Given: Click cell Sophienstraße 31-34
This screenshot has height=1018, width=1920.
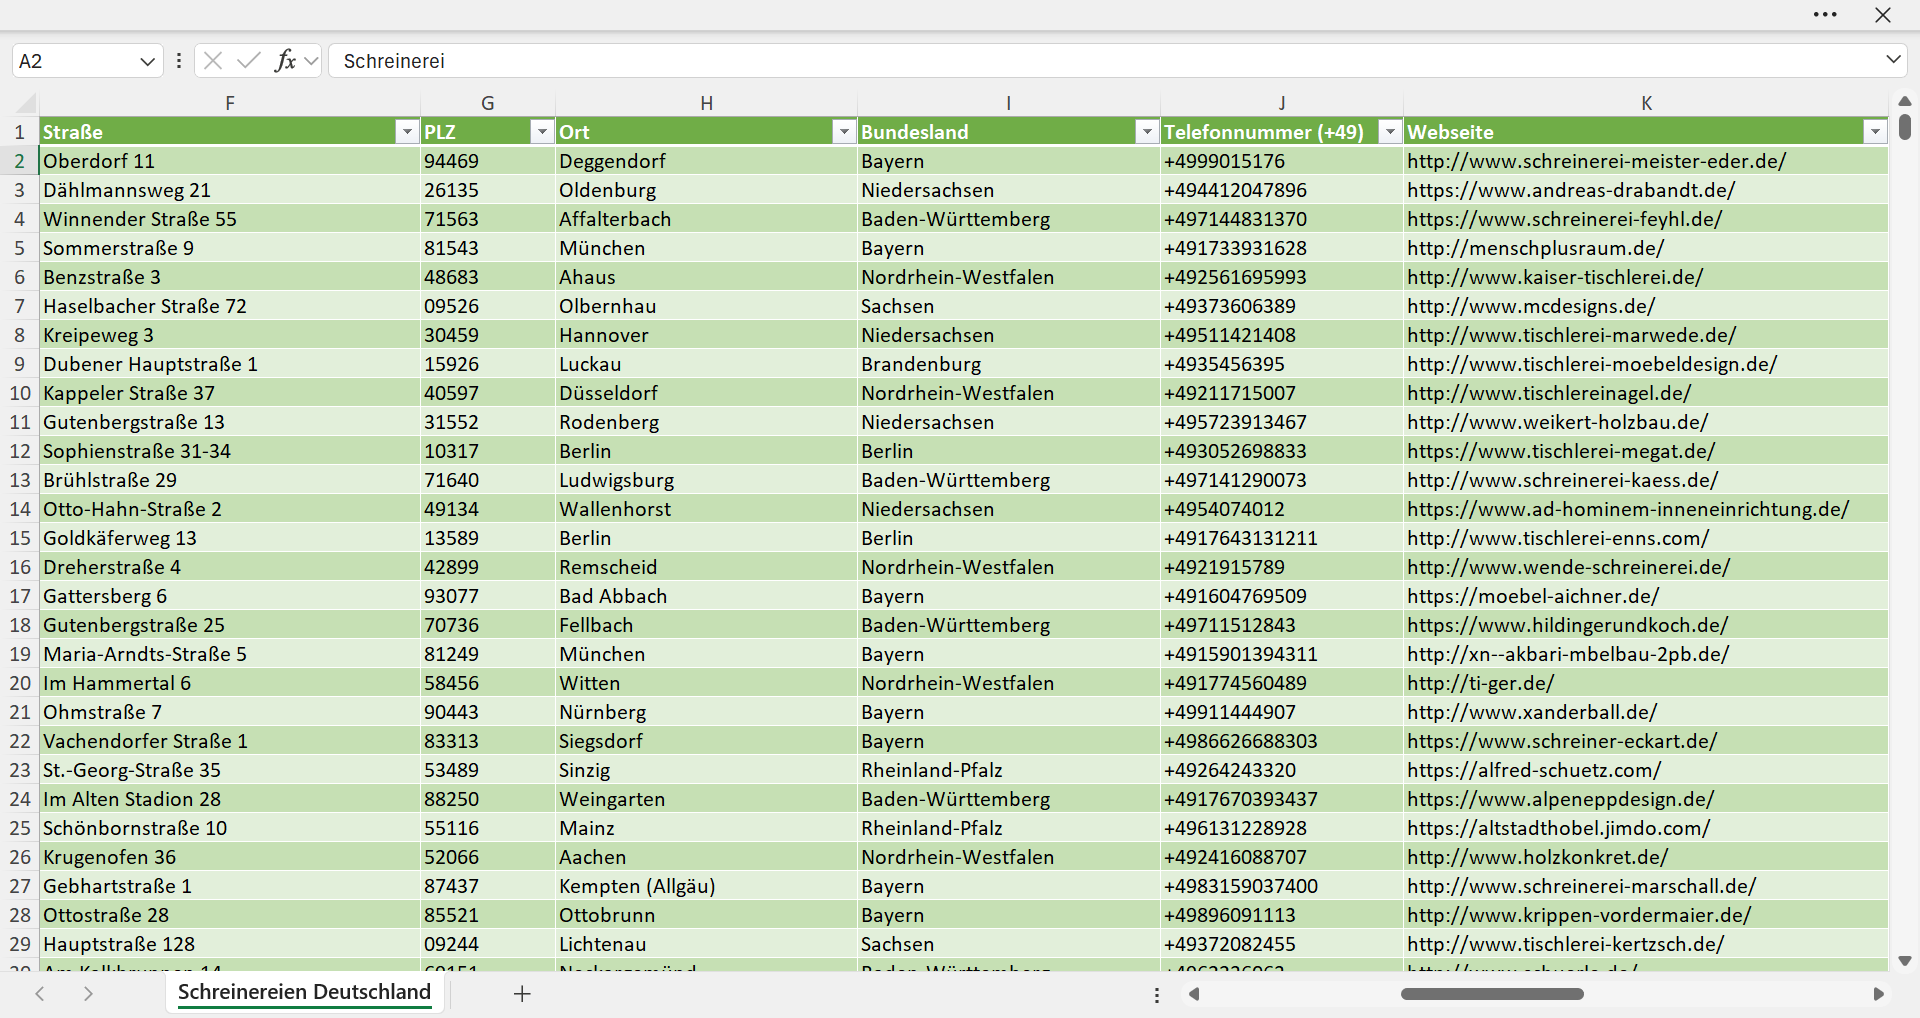Looking at the screenshot, I should [x=230, y=451].
